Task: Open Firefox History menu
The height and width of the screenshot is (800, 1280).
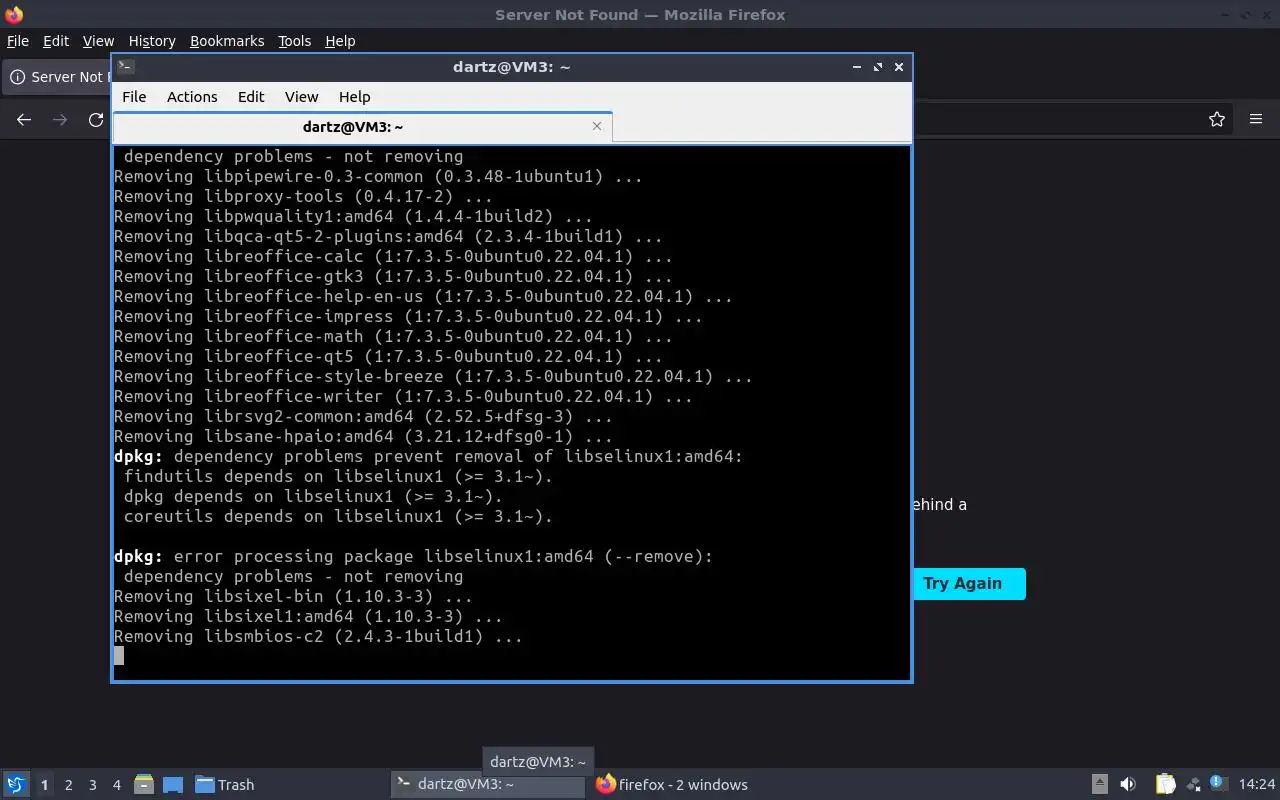Action: (x=152, y=41)
